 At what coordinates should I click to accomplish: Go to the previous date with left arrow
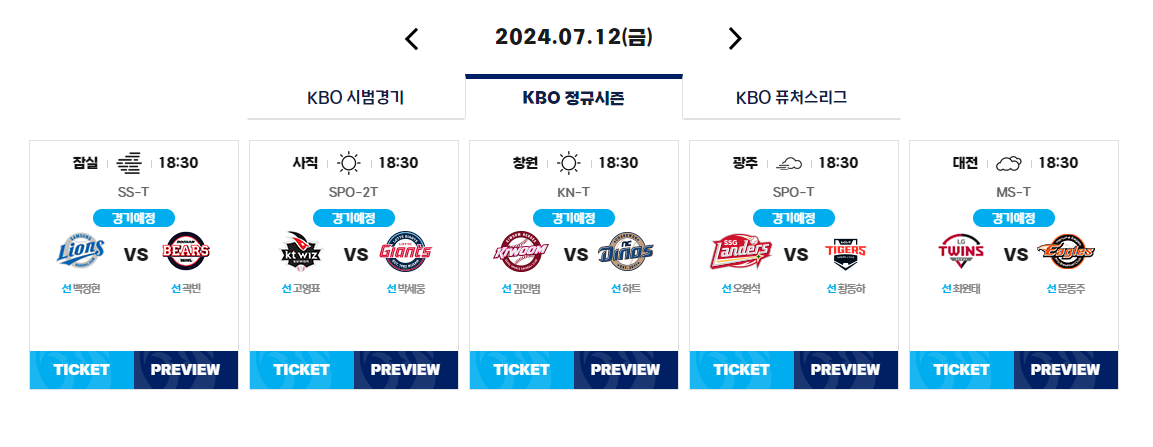tap(412, 39)
